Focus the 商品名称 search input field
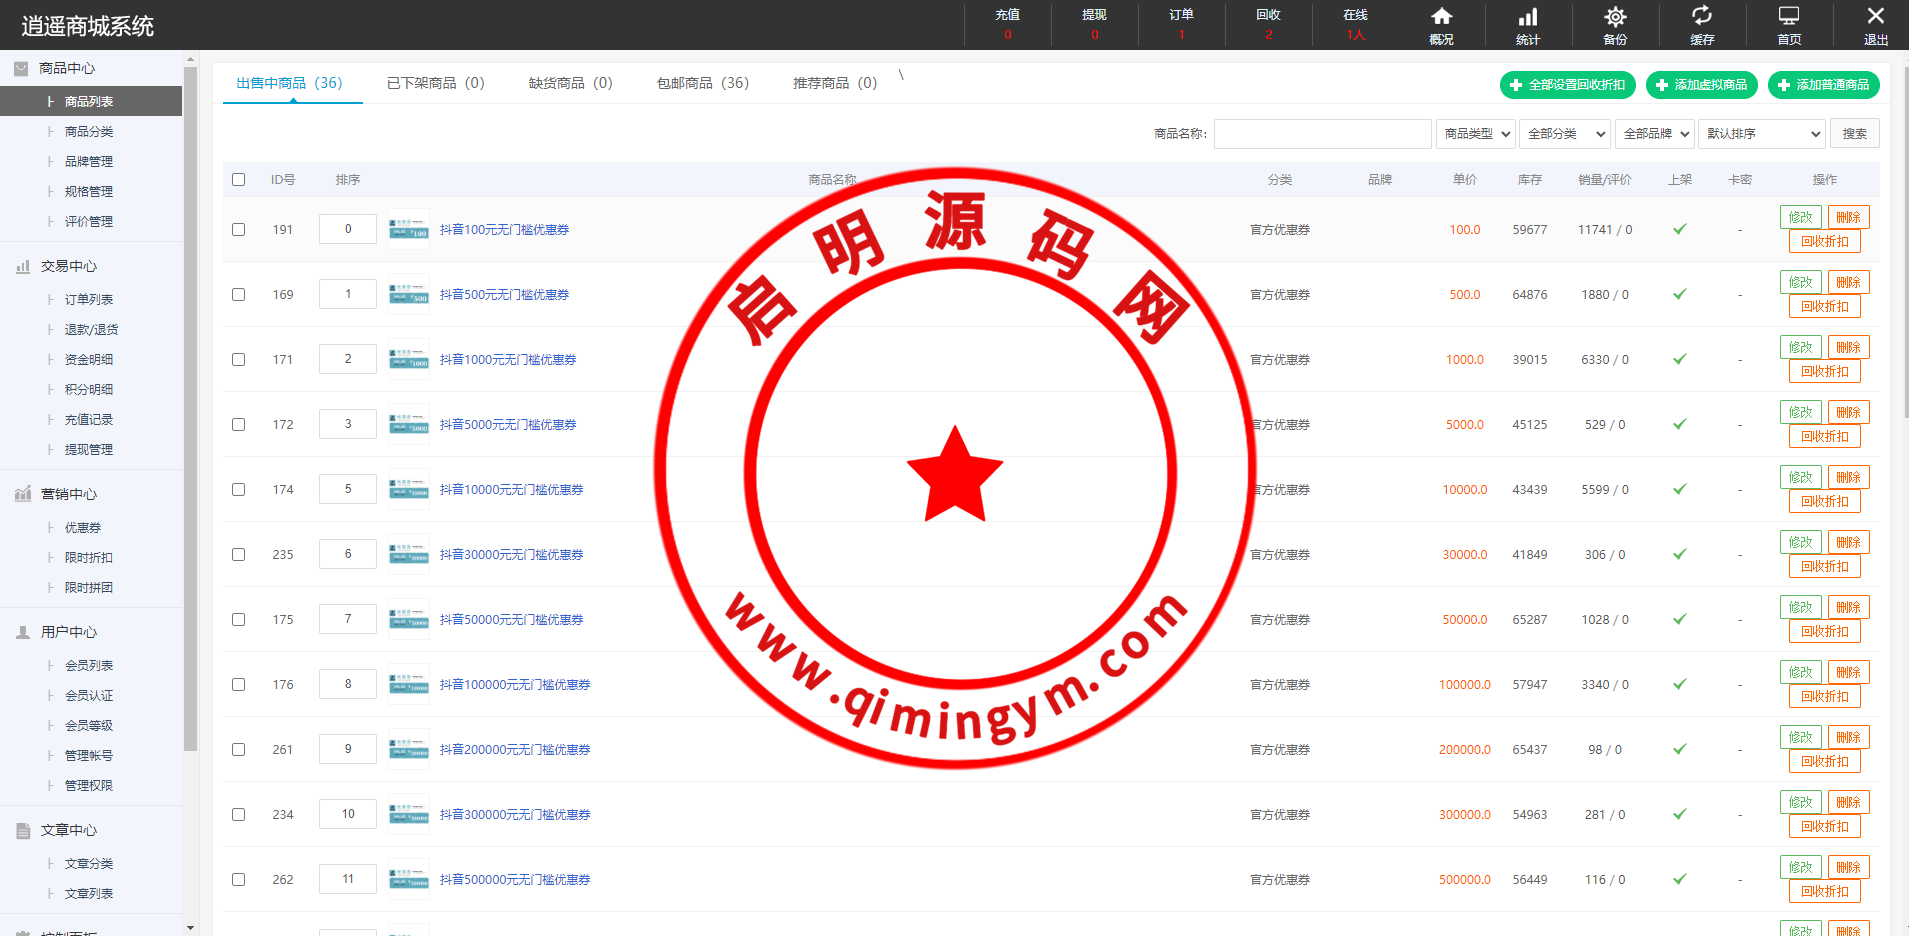 [1322, 134]
